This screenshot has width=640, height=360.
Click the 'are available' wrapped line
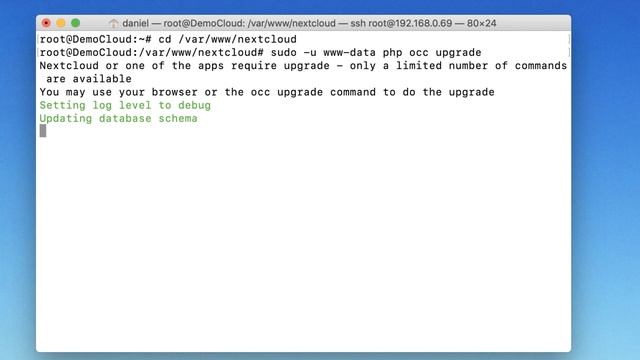coord(89,79)
